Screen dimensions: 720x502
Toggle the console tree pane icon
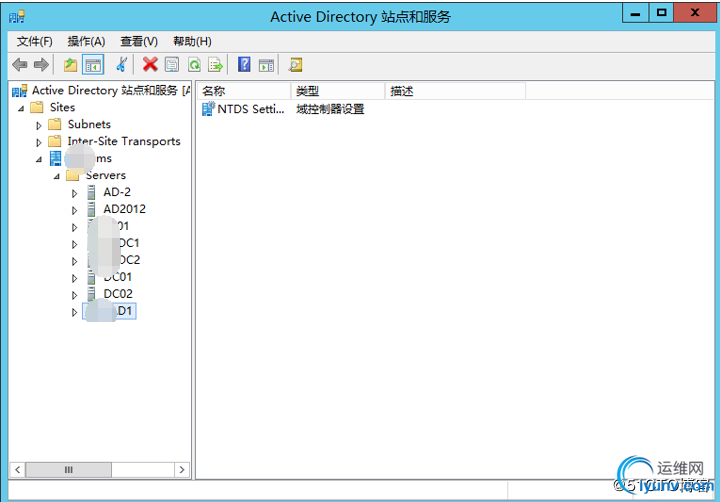[93, 65]
